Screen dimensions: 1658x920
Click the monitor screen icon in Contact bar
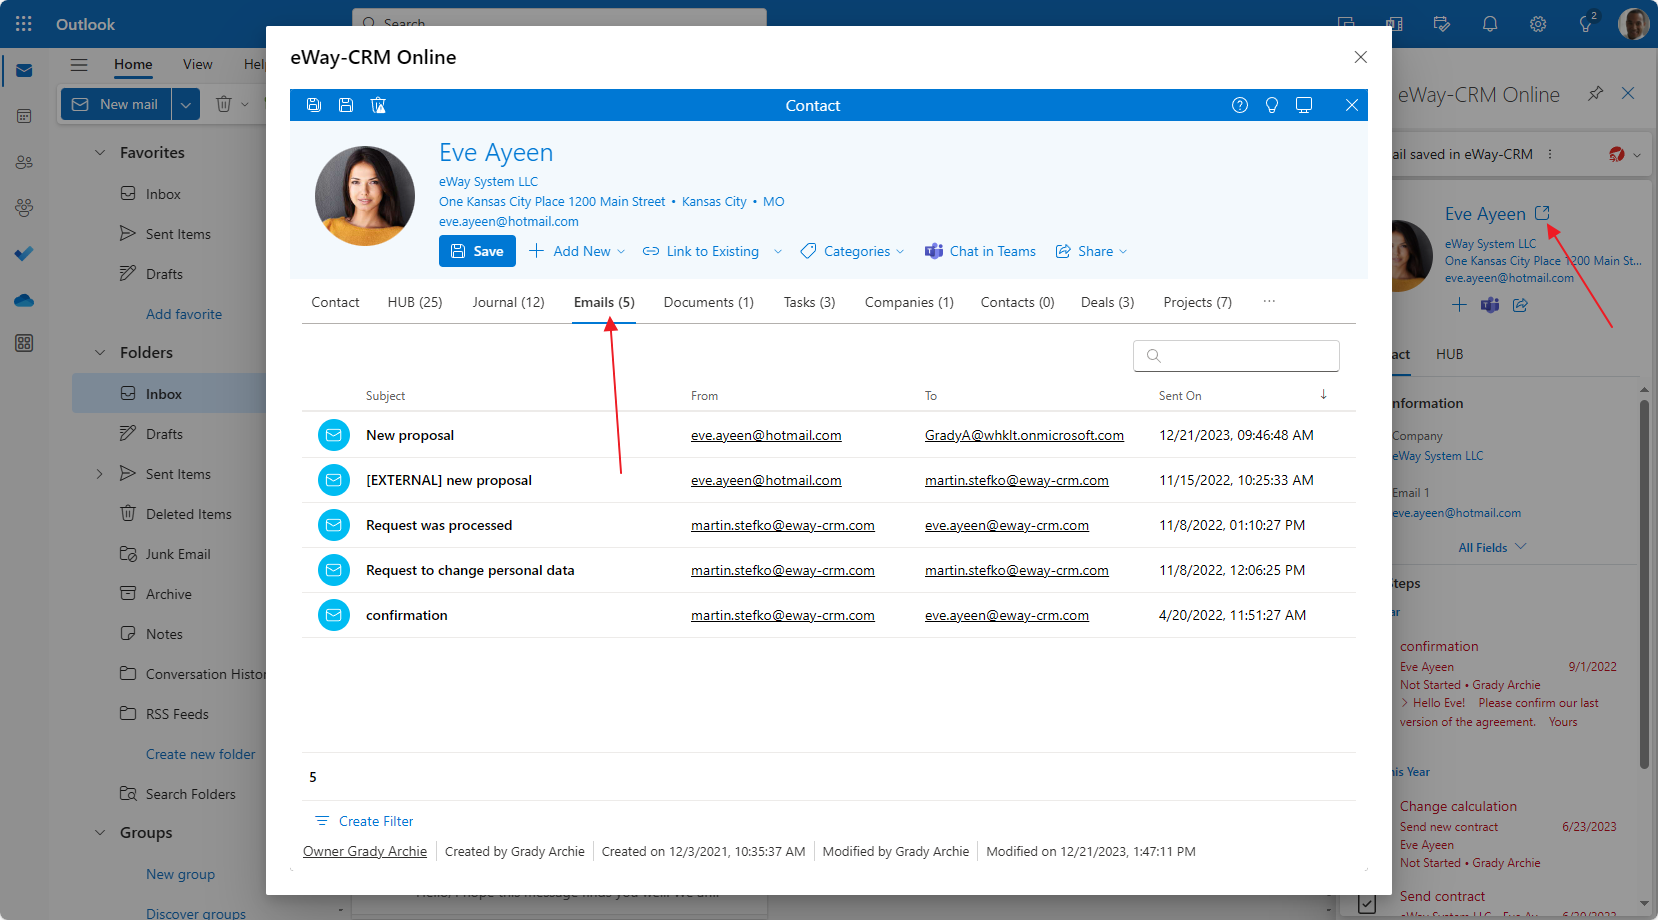[1304, 105]
